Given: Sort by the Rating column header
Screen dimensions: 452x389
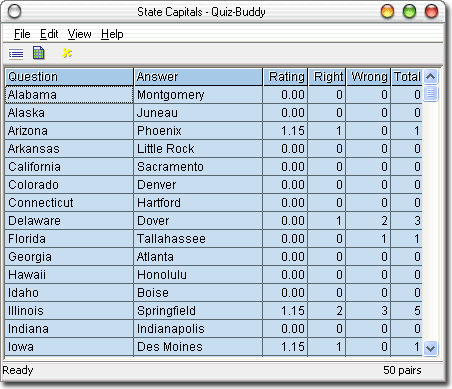Looking at the screenshot, I should (x=286, y=77).
